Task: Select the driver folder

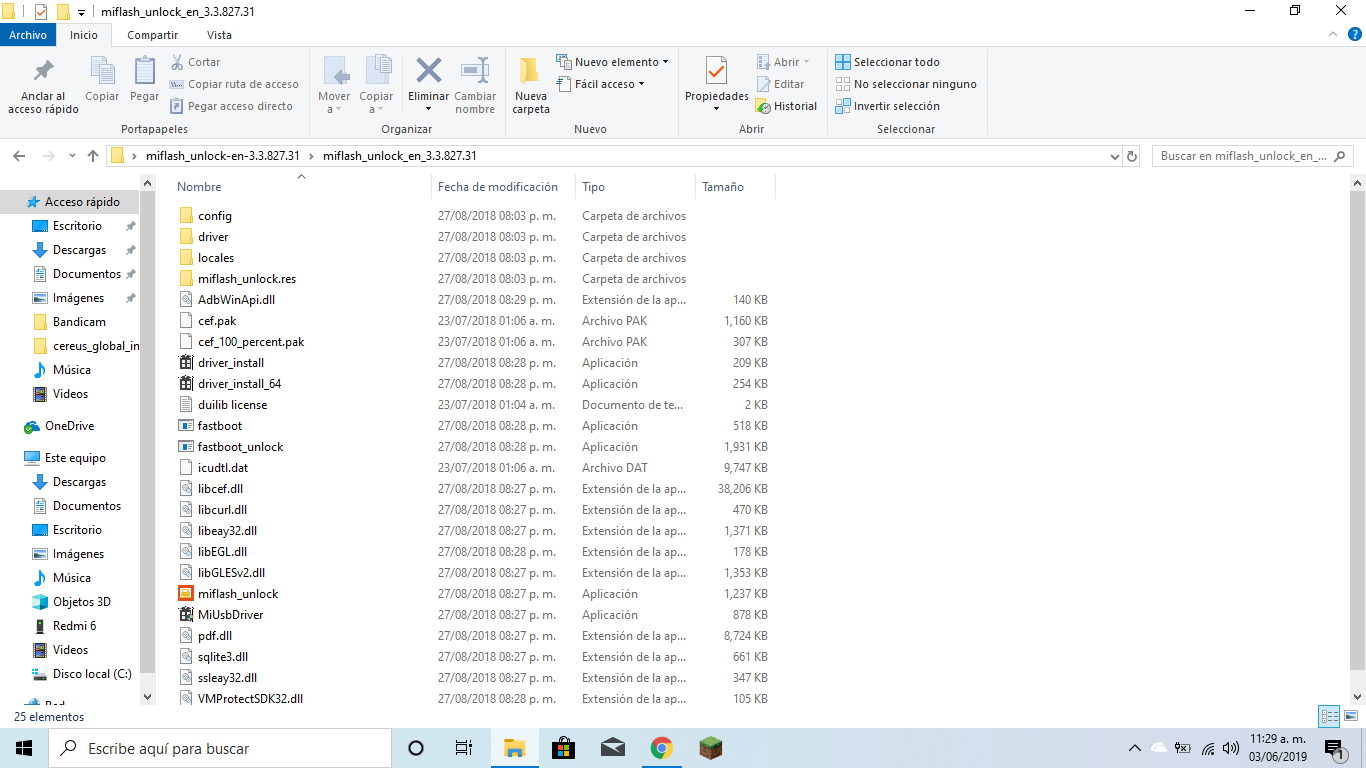Action: [x=212, y=237]
